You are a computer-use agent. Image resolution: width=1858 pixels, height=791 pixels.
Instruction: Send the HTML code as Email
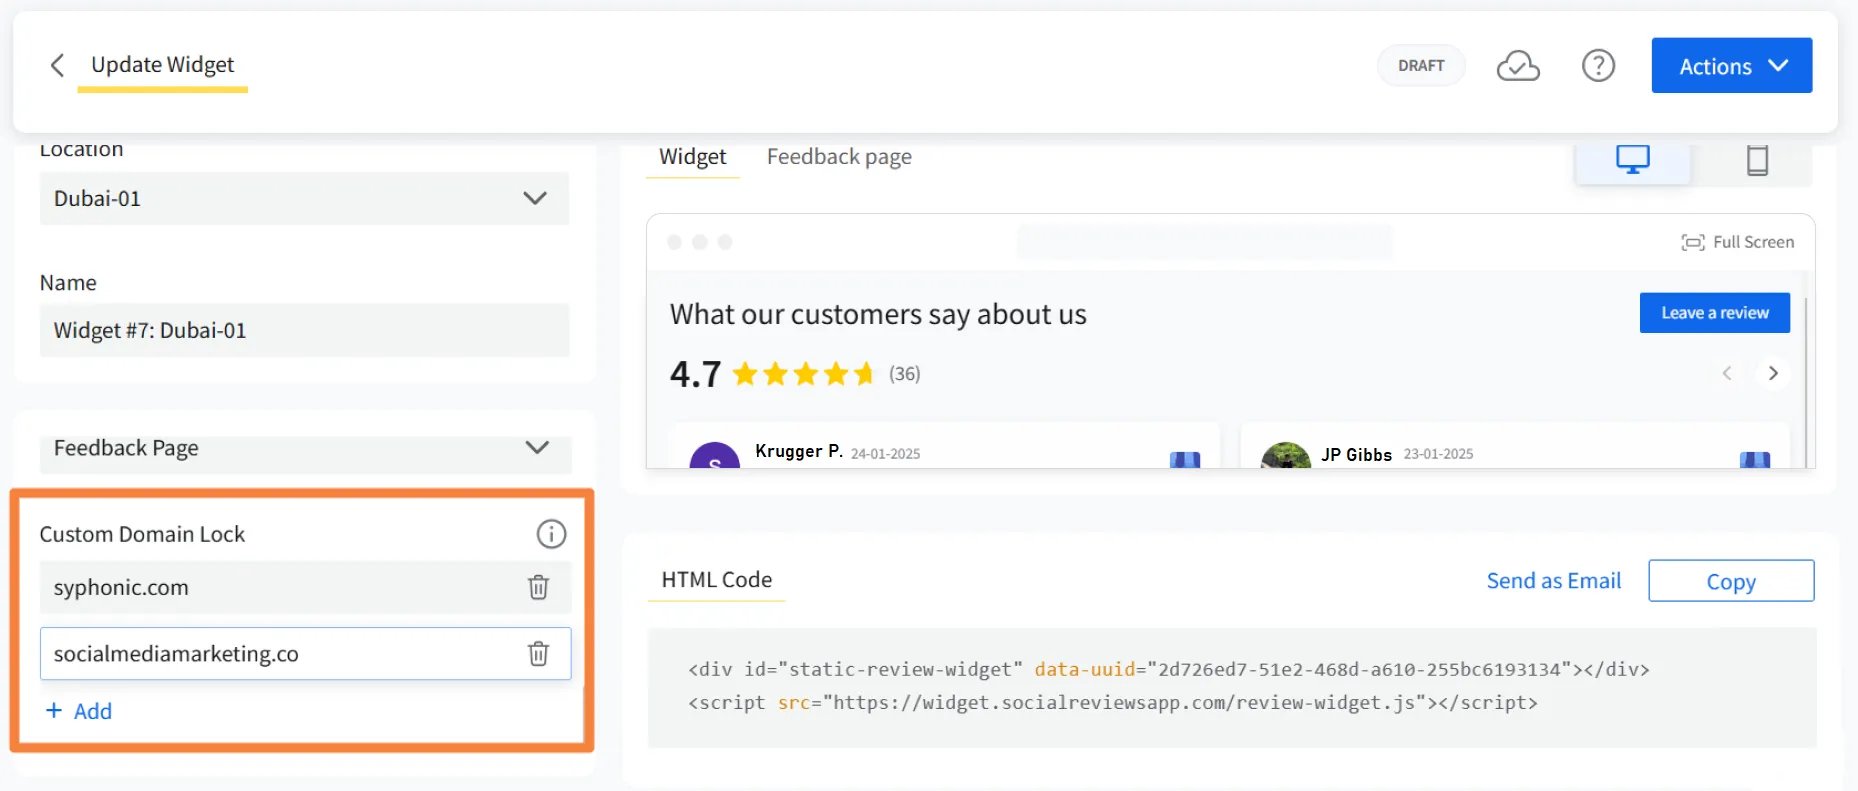click(x=1553, y=581)
